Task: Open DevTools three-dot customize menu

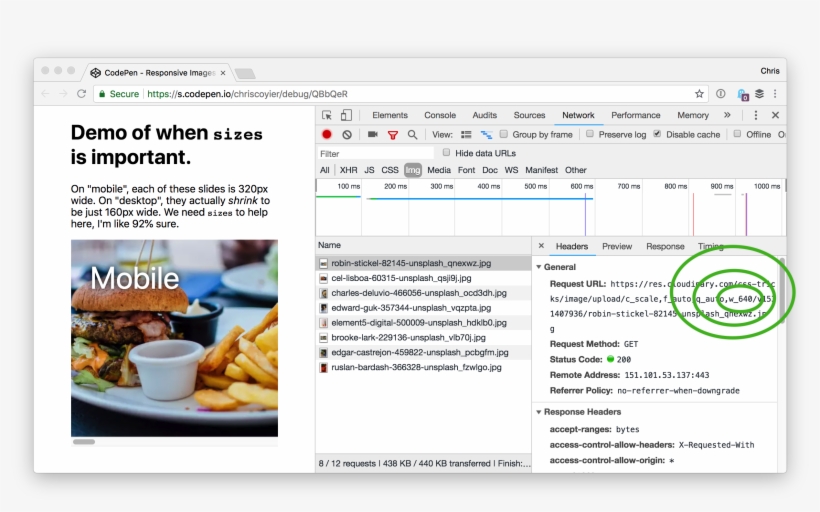Action: click(756, 115)
